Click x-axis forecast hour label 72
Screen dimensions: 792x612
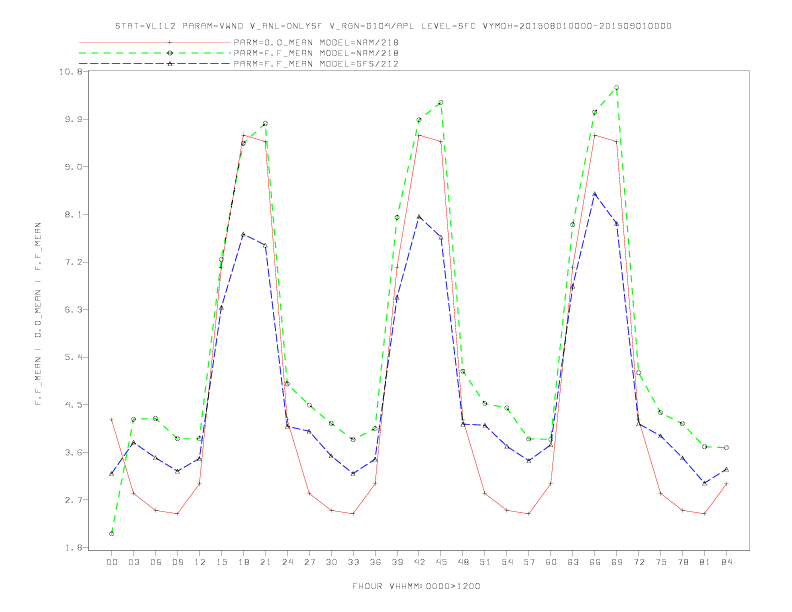coord(638,562)
